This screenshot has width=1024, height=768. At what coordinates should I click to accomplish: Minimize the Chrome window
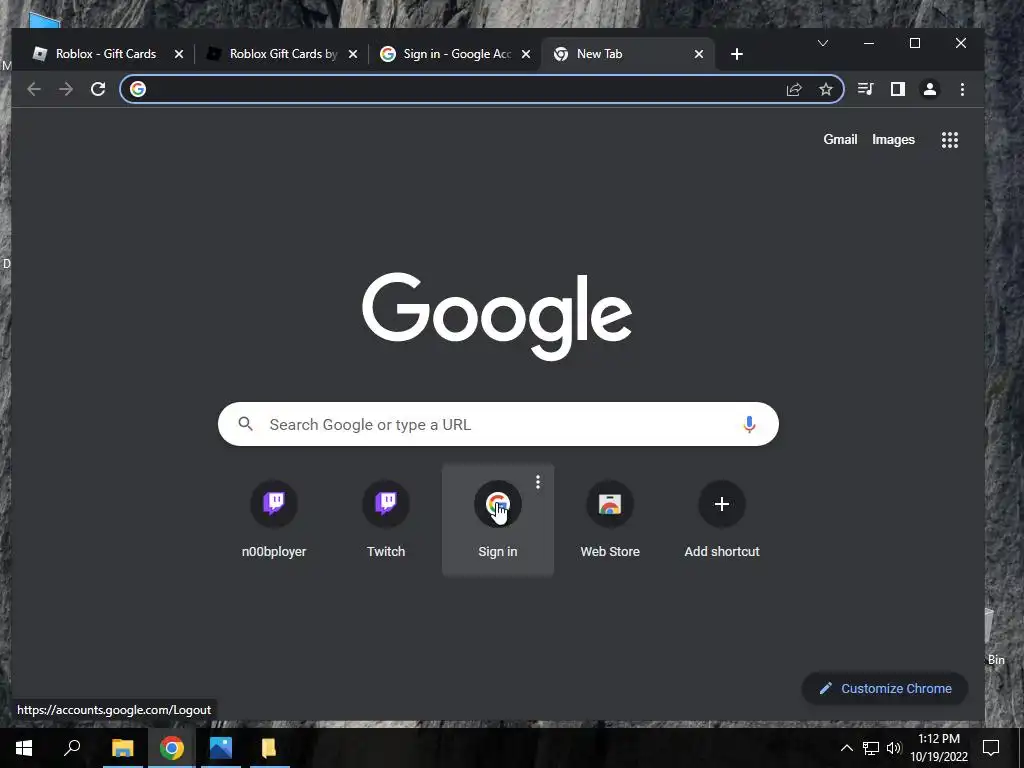point(869,43)
